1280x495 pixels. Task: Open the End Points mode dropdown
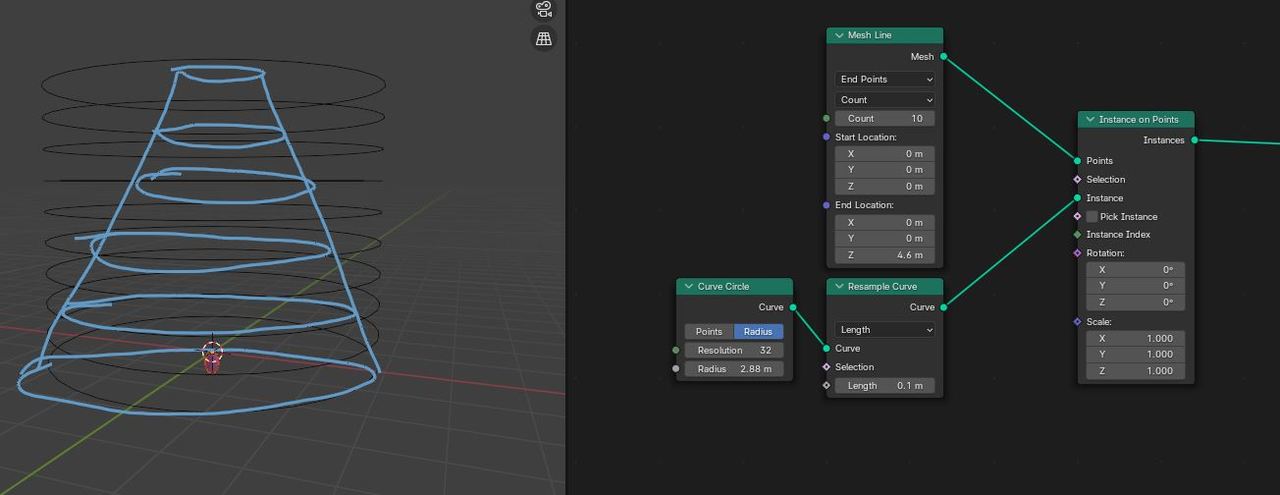click(x=885, y=79)
